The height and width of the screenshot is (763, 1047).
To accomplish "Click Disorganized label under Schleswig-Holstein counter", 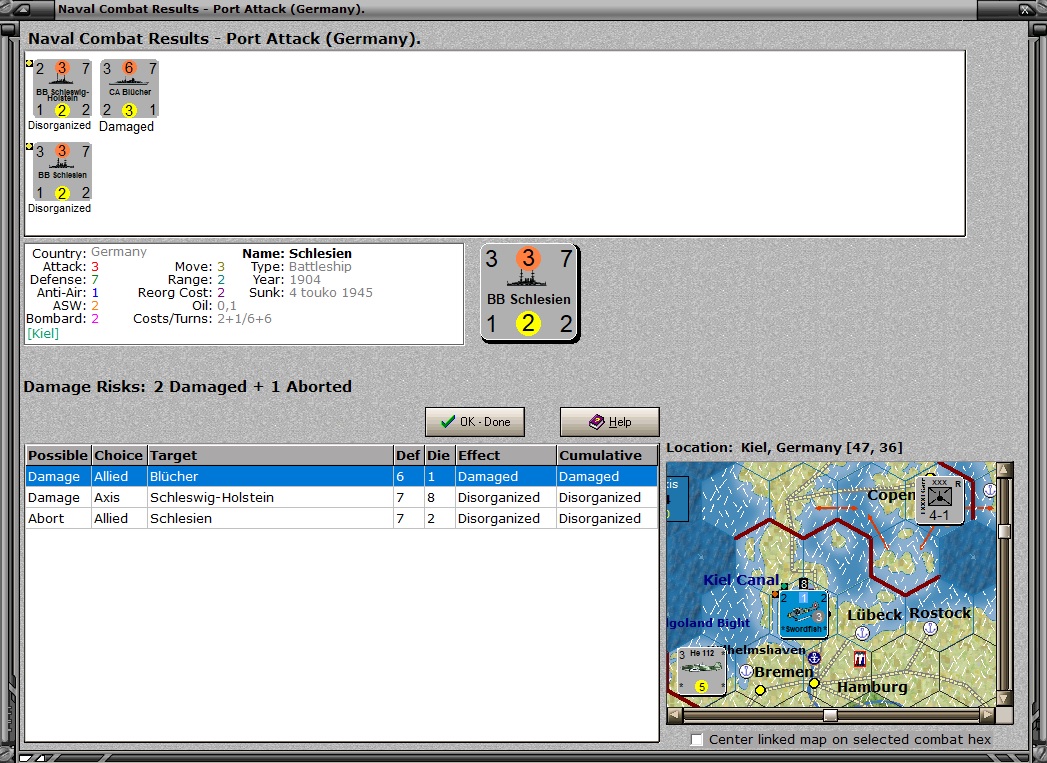I will tap(59, 125).
